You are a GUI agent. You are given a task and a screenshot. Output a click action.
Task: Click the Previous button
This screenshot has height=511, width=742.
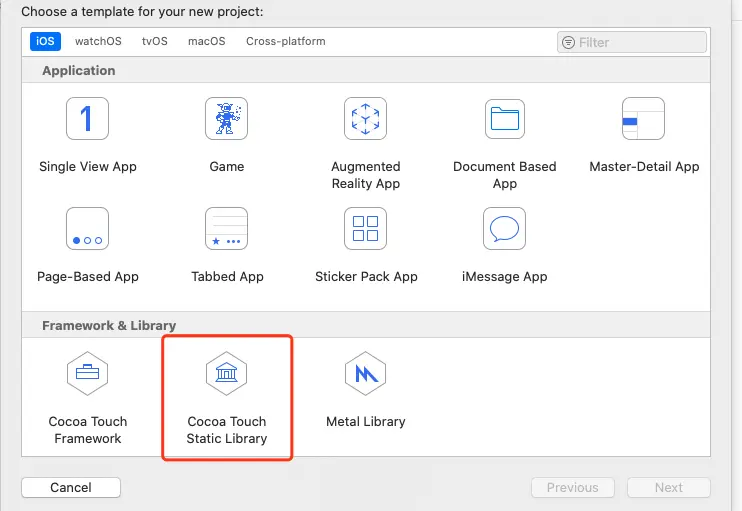(x=573, y=487)
